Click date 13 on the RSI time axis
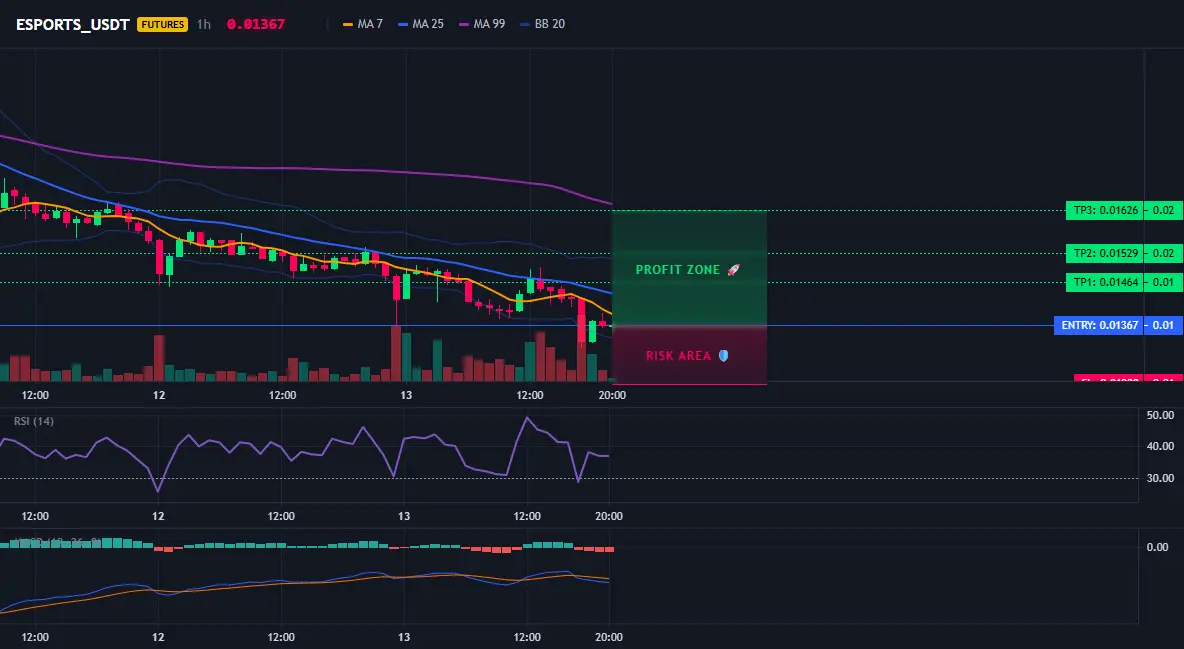 click(405, 516)
